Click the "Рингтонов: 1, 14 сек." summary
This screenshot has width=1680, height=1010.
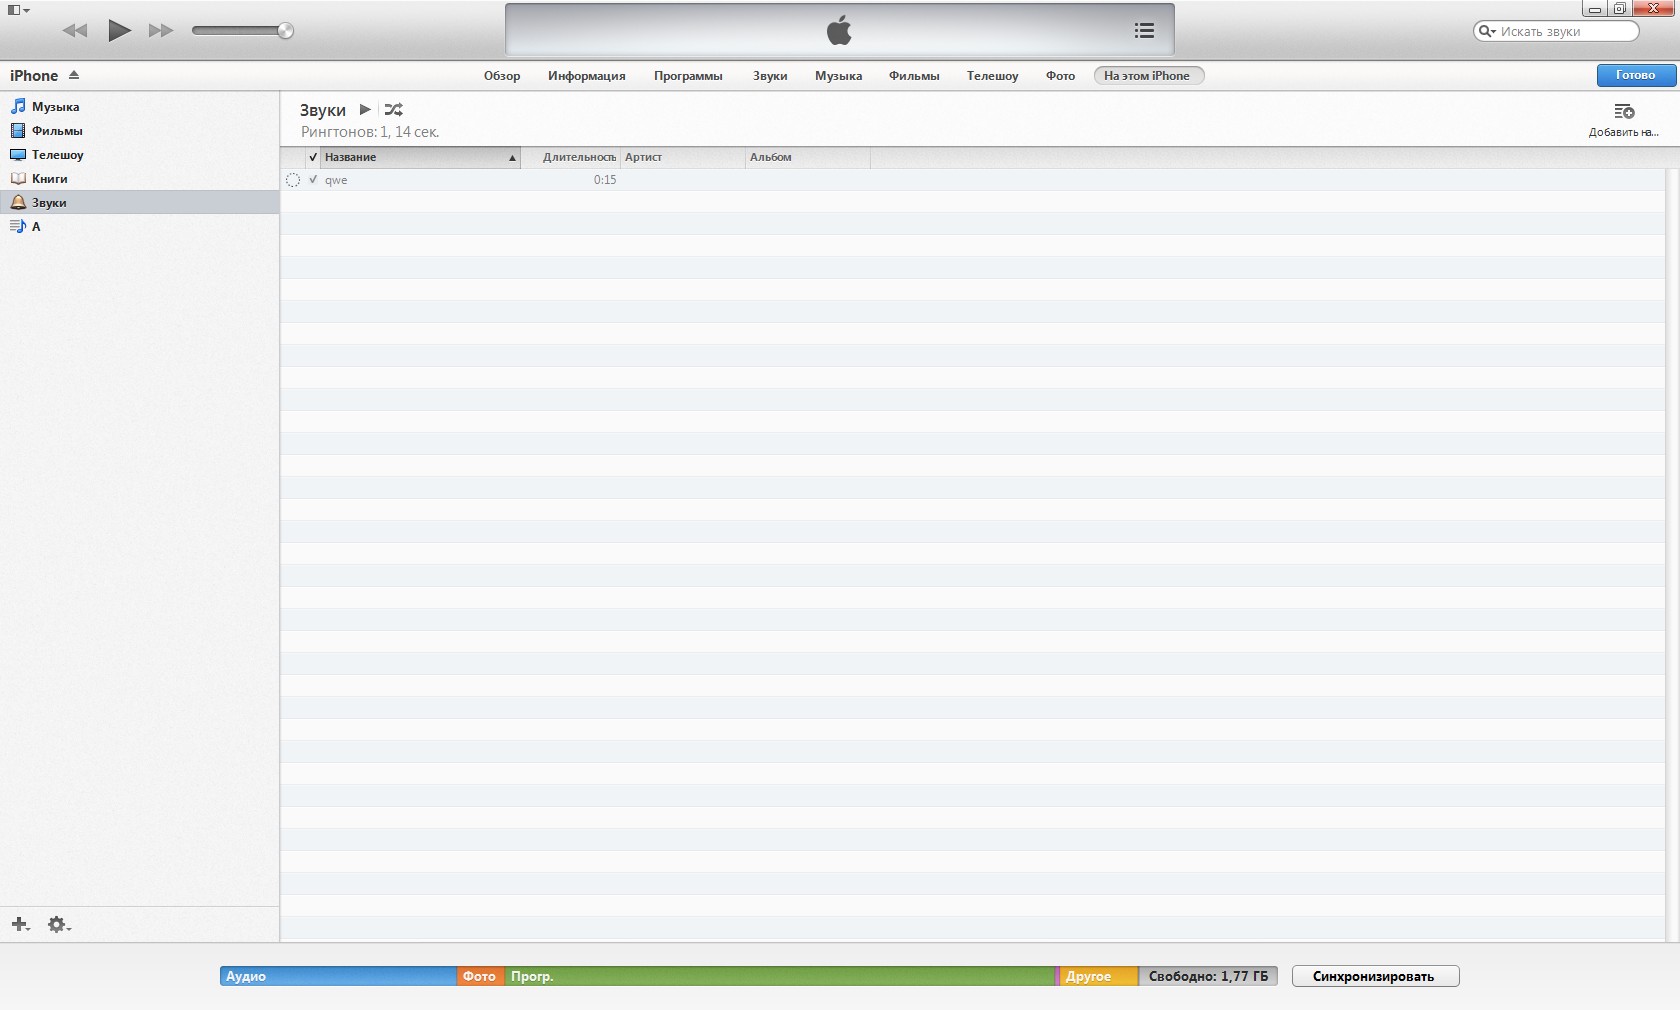pyautogui.click(x=370, y=132)
